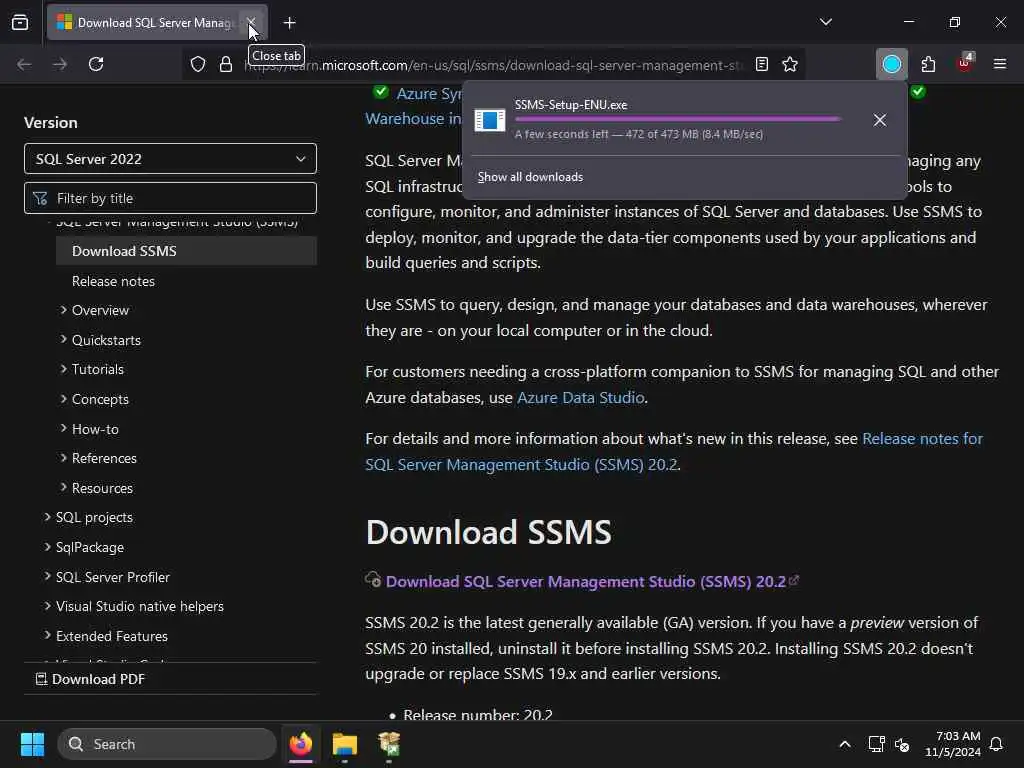Open the Windows Start menu
This screenshot has height=768, width=1024.
pos(32,744)
